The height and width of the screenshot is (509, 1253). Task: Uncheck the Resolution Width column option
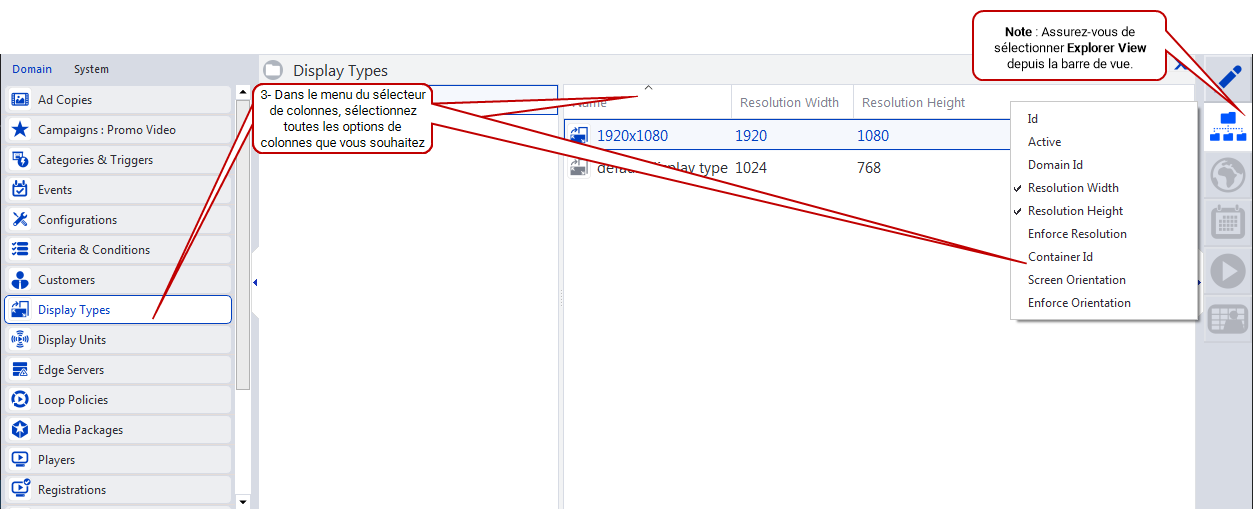[x=1072, y=188]
